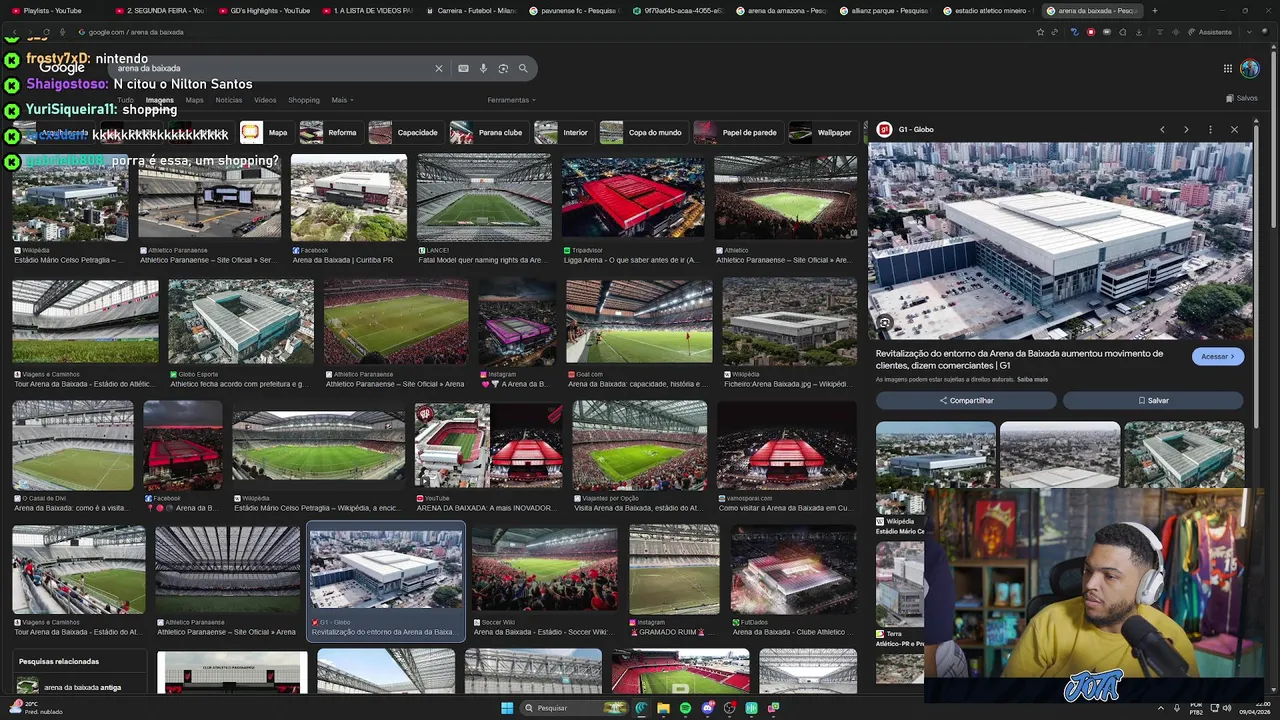The width and height of the screenshot is (1280, 720).
Task: Bookmark this page with the star icon
Action: [1040, 32]
